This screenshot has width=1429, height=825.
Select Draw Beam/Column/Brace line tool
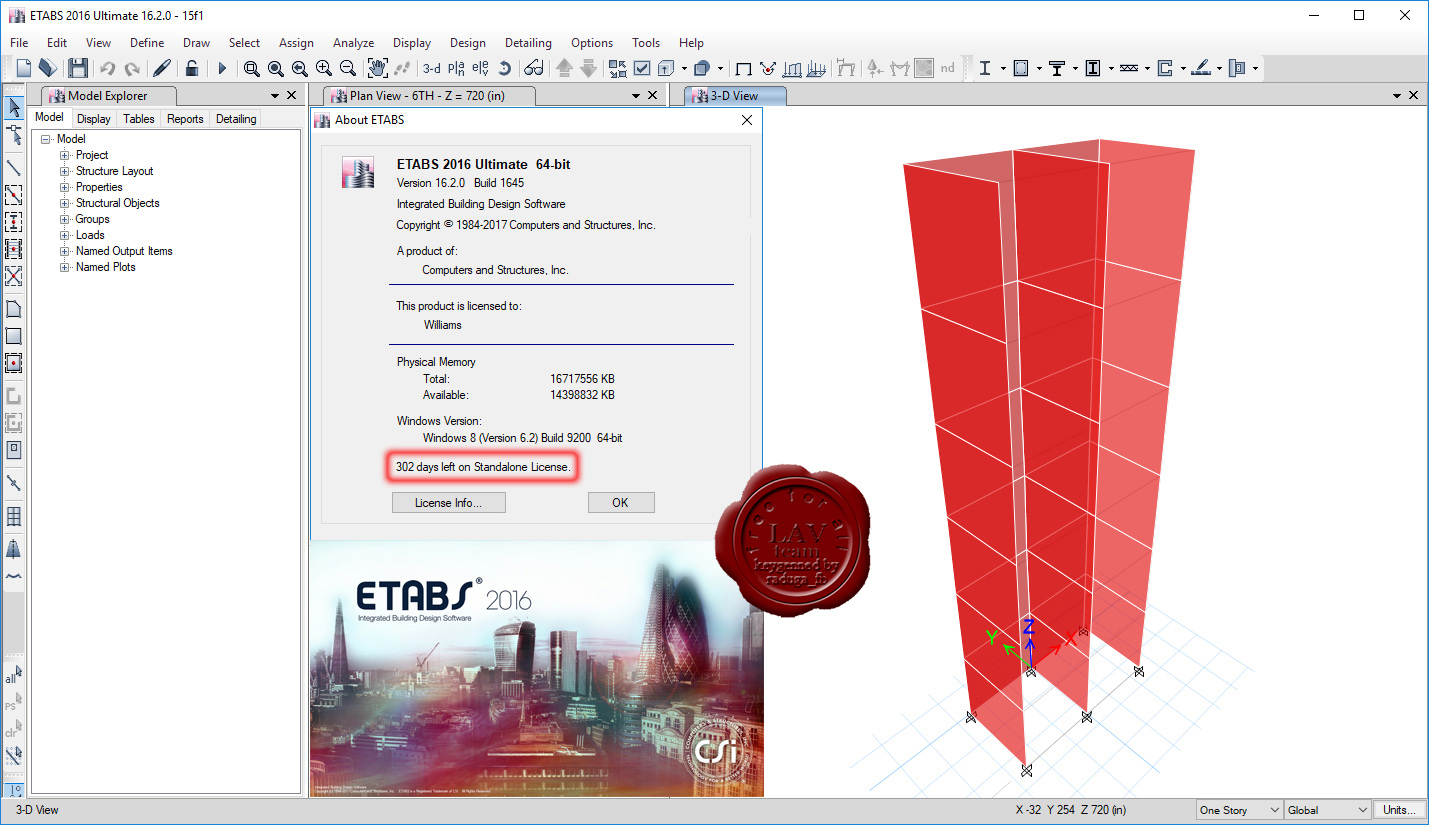(x=14, y=167)
